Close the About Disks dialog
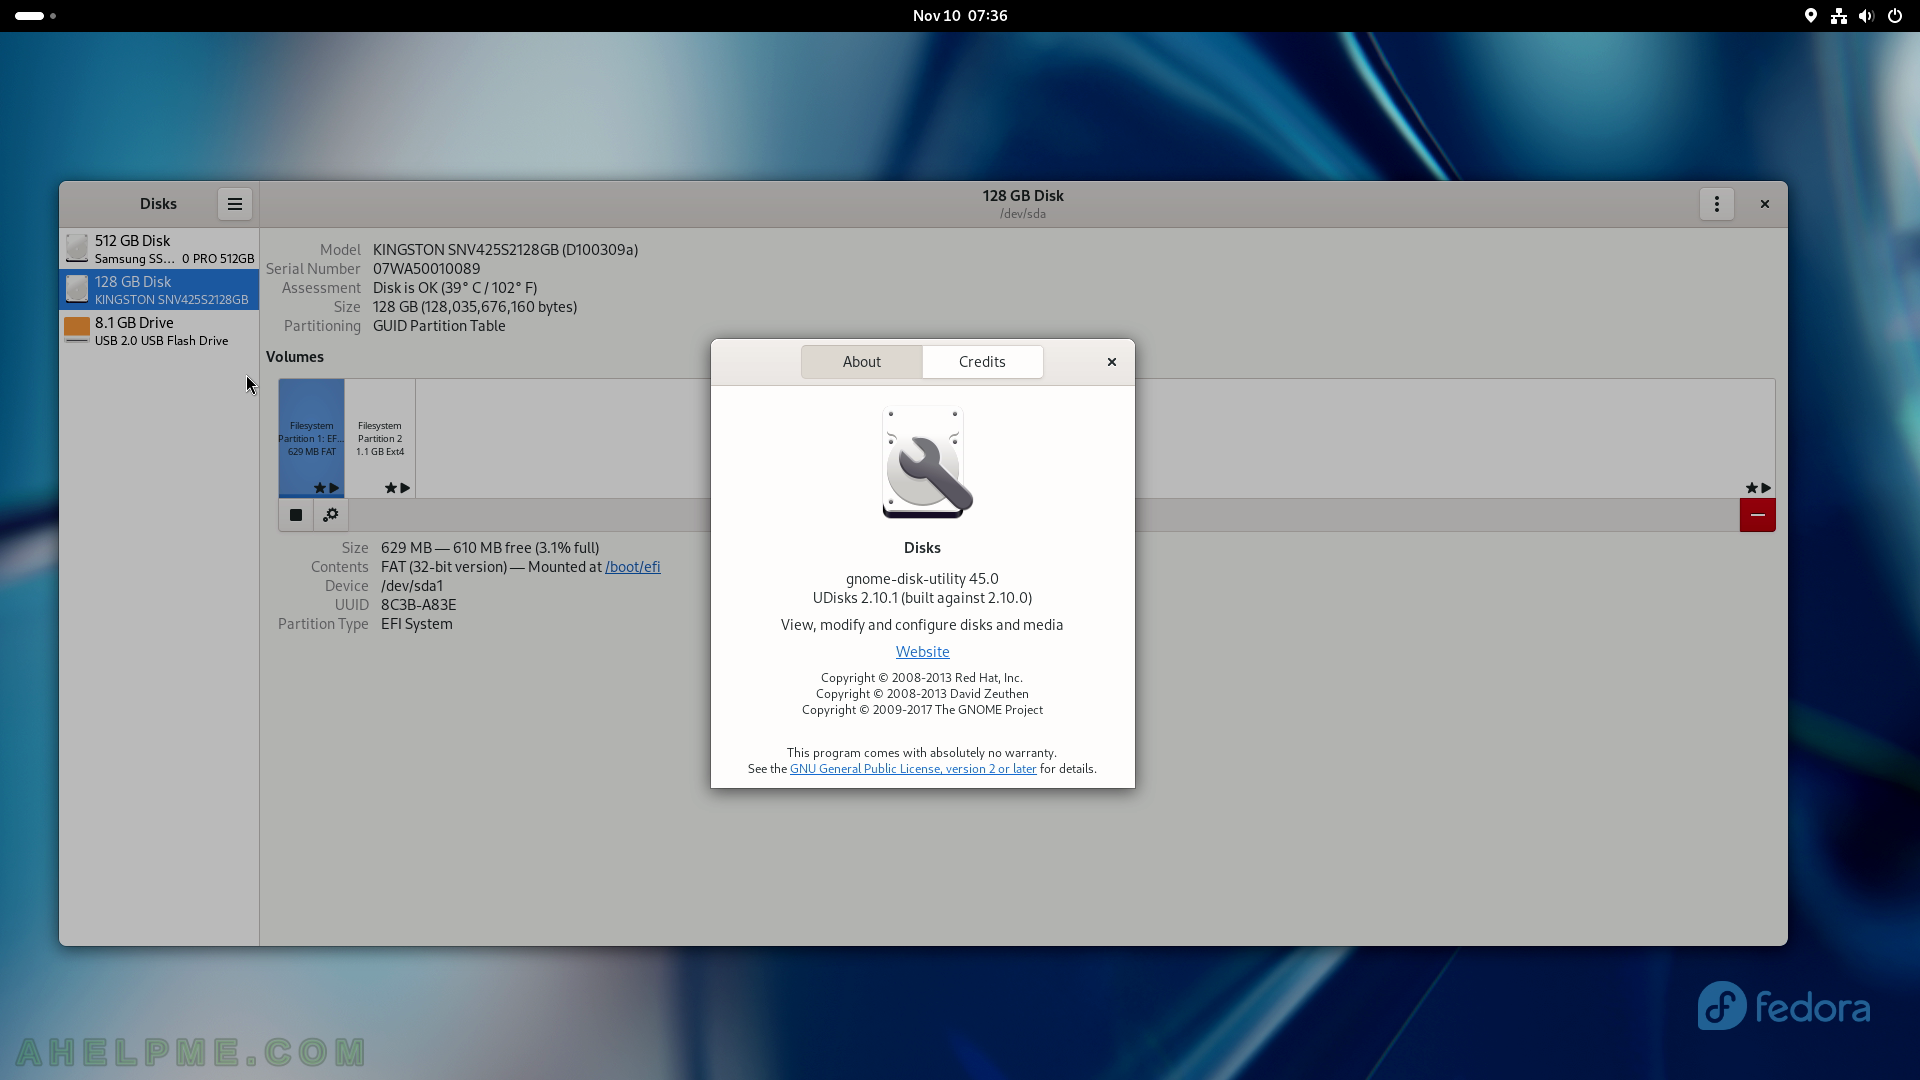This screenshot has width=1920, height=1080. click(x=1112, y=362)
